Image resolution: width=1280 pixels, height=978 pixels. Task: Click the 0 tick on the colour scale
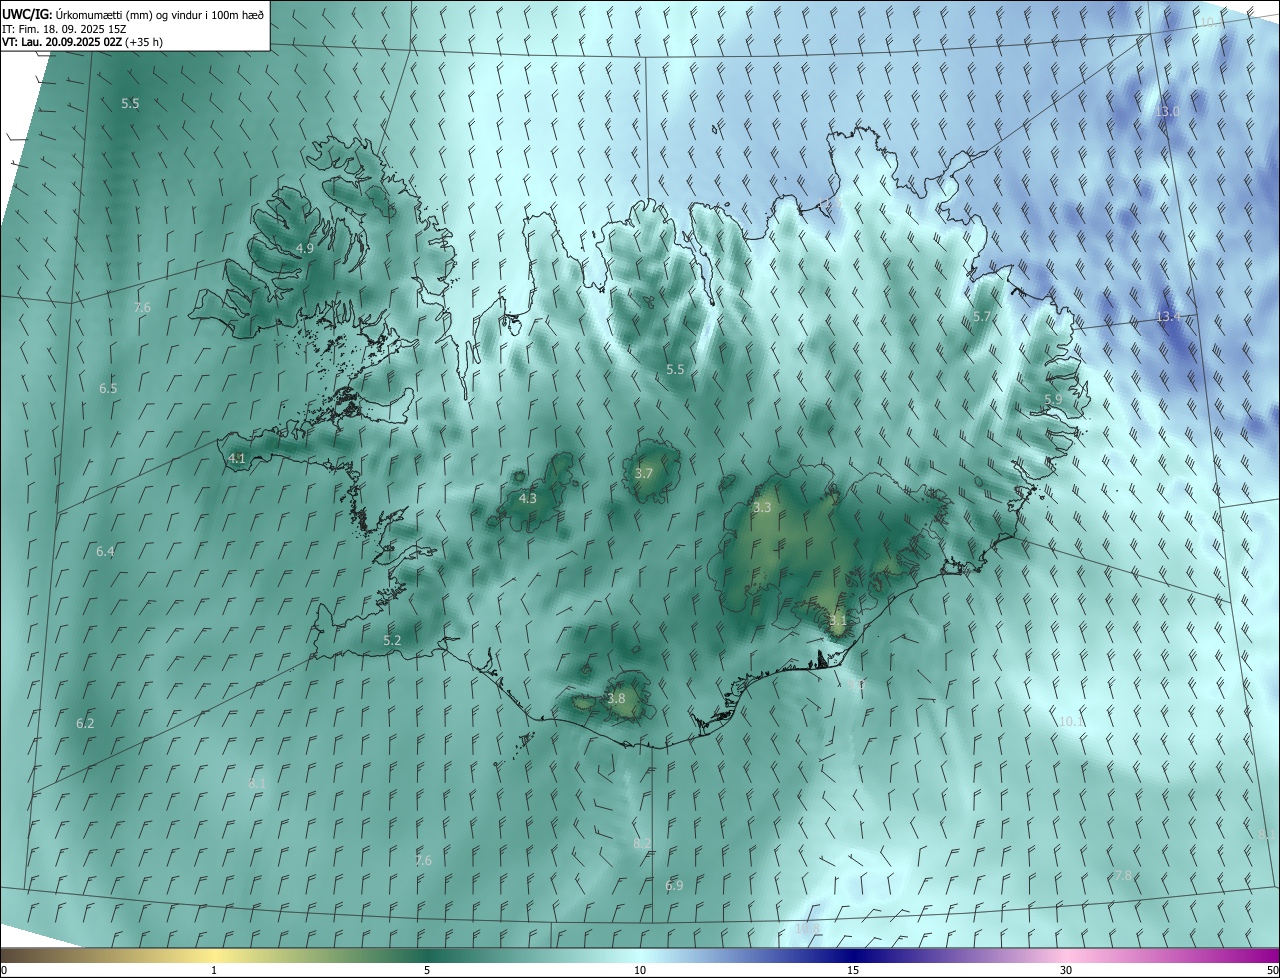[4, 970]
